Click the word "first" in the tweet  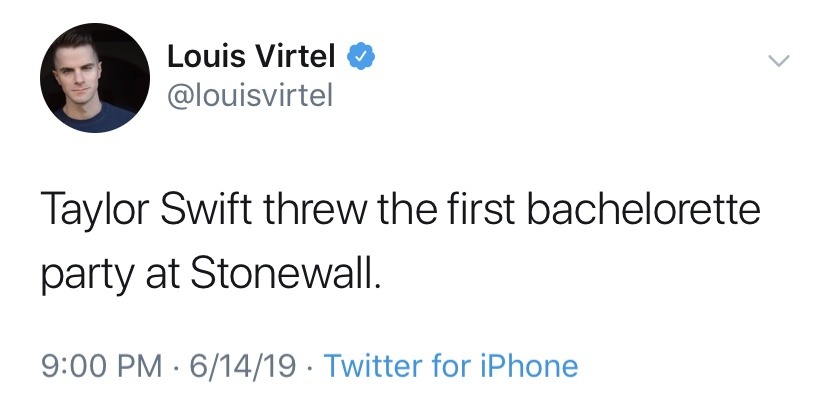(x=479, y=209)
